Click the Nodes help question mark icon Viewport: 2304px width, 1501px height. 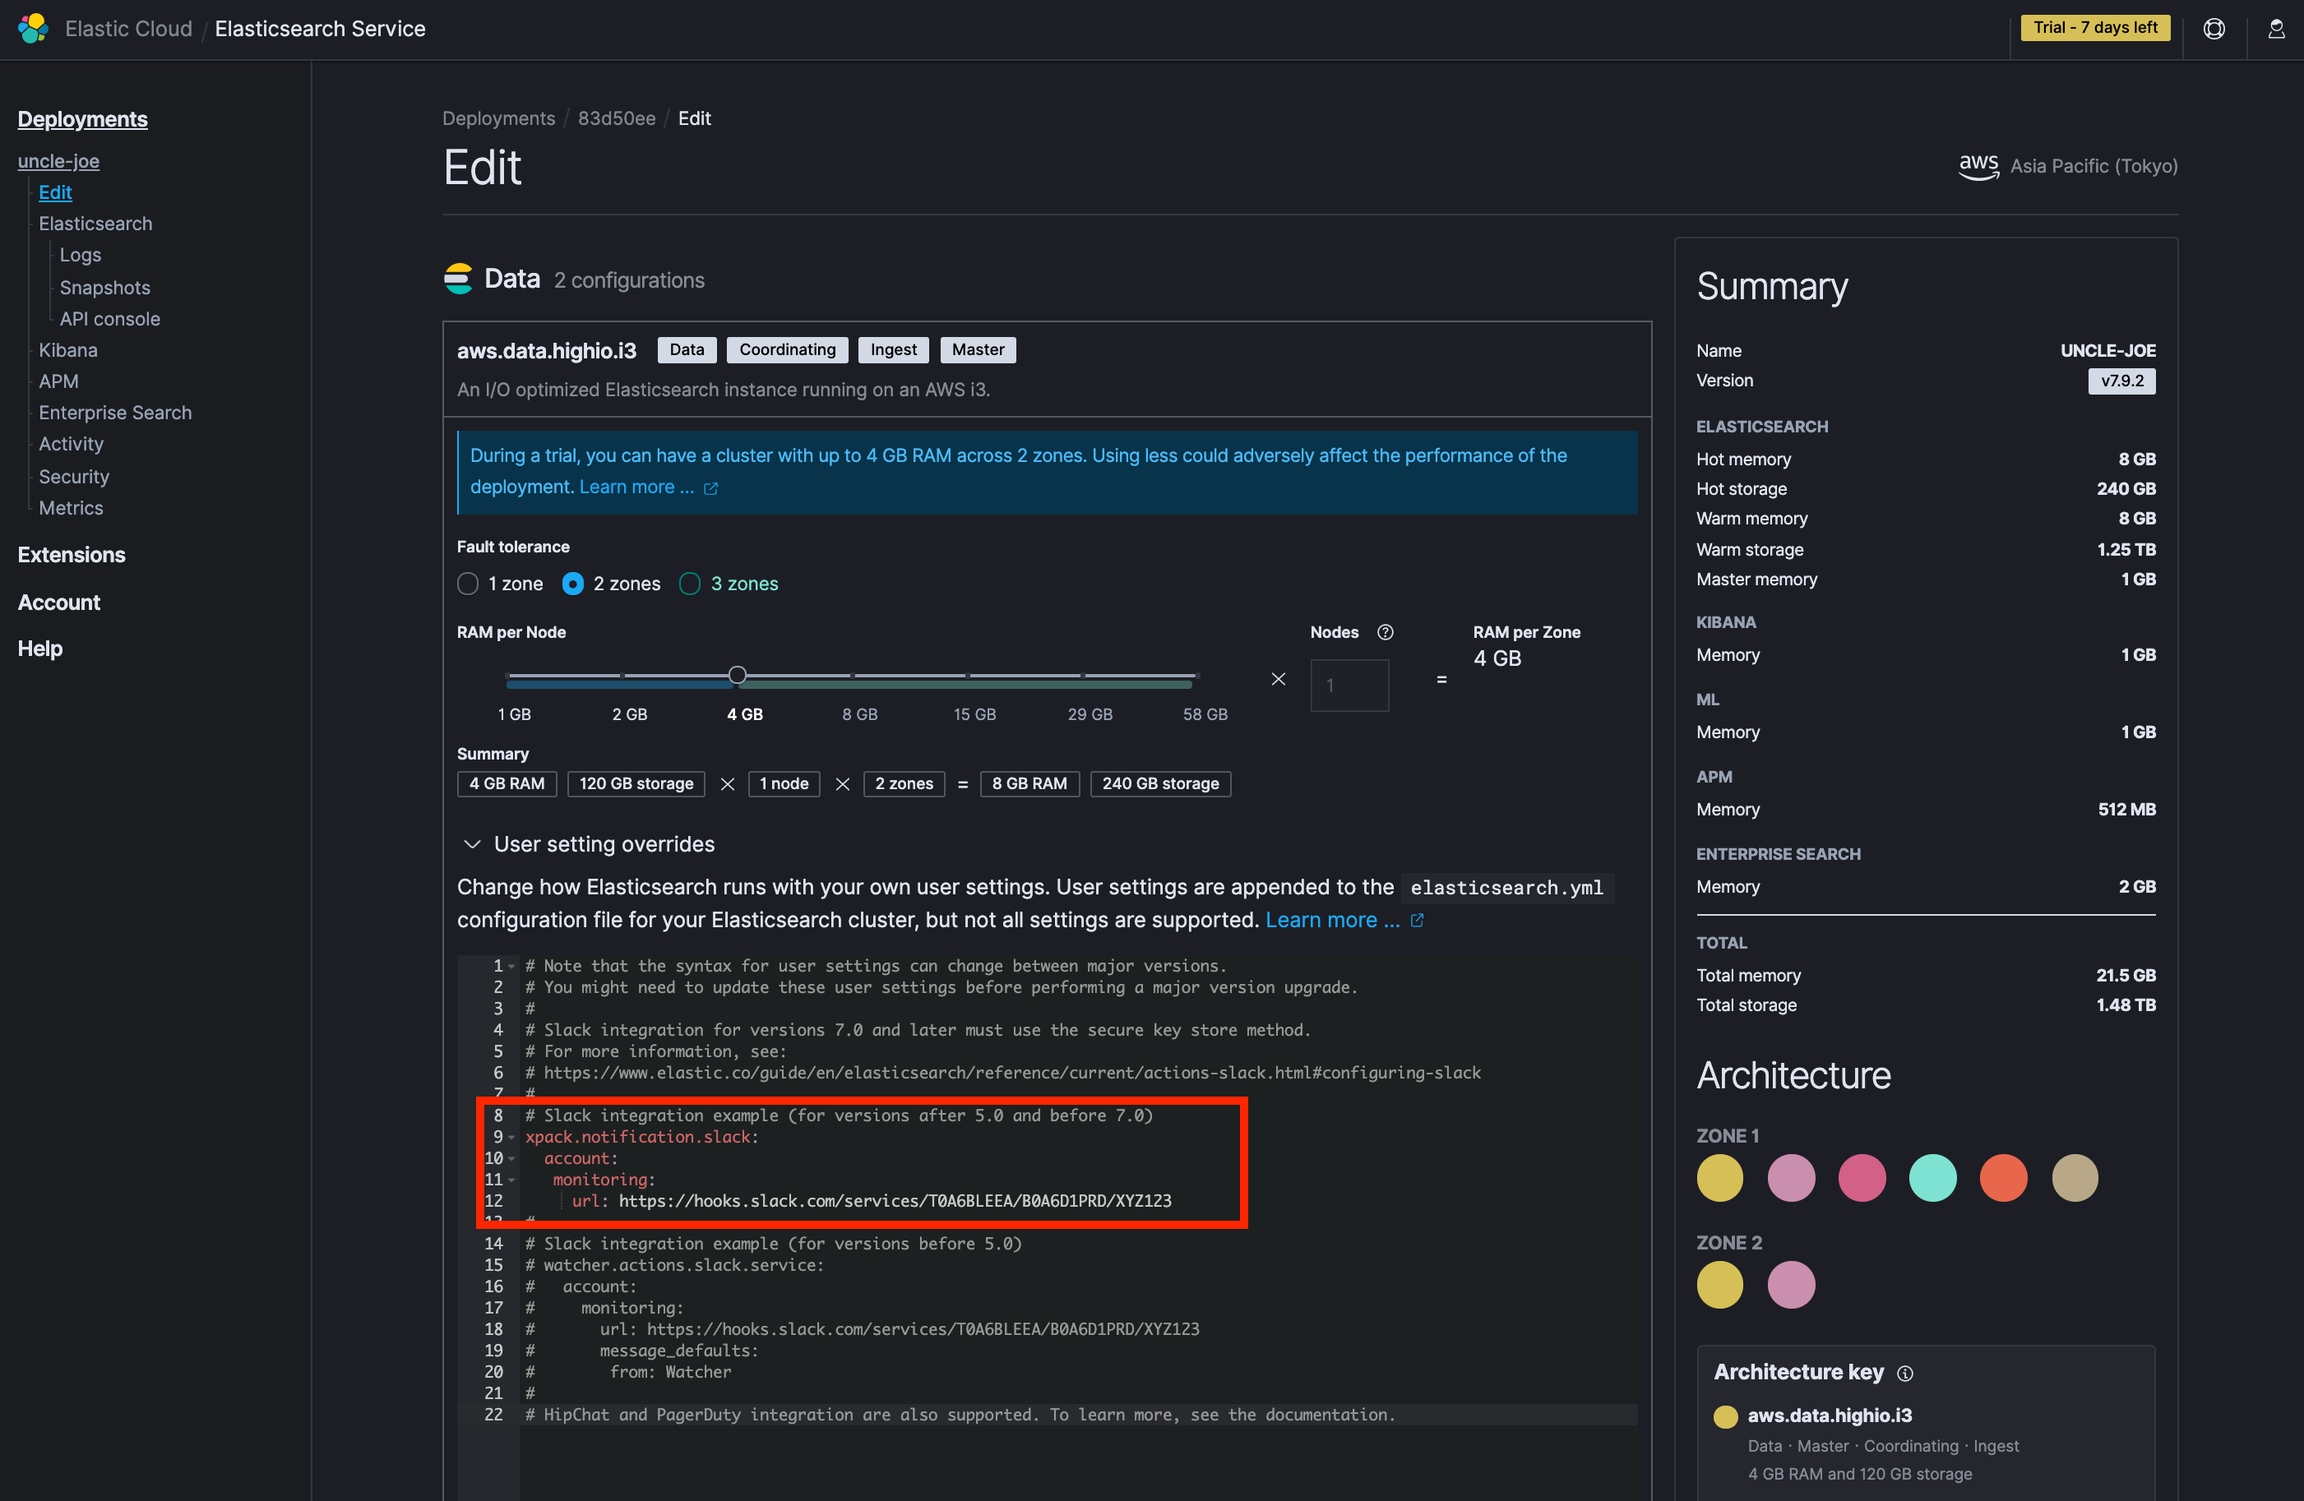point(1385,632)
